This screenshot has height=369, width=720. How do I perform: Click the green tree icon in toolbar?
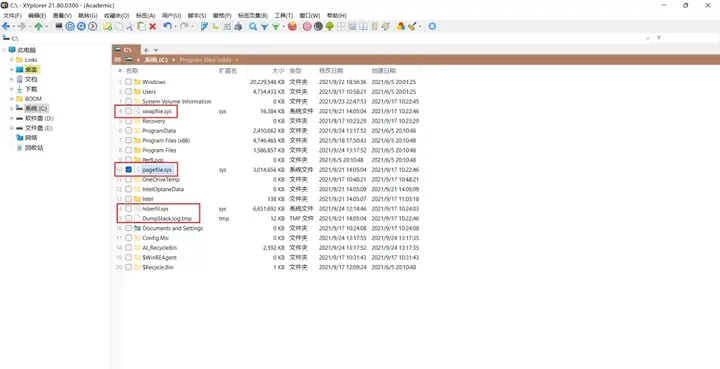click(330, 27)
